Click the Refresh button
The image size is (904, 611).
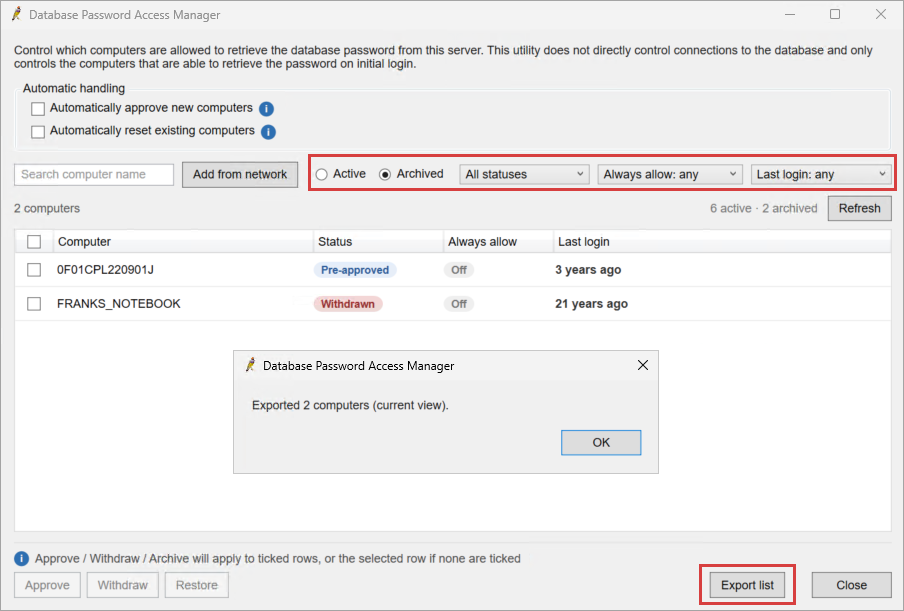click(859, 209)
